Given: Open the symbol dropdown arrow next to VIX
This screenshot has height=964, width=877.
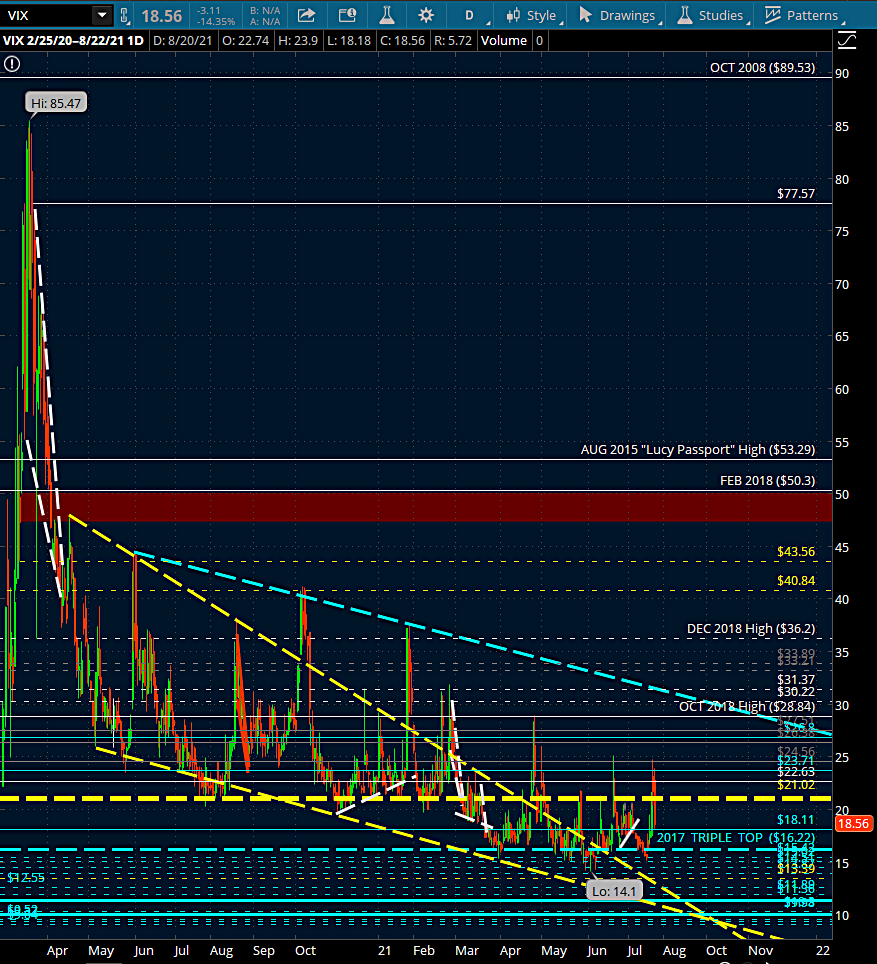Looking at the screenshot, I should point(101,15).
